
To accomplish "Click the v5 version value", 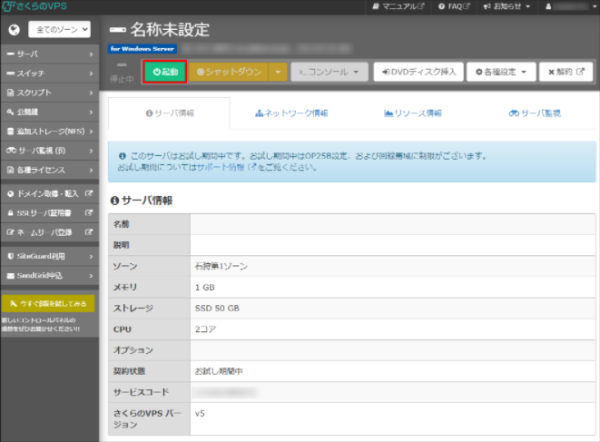I will coord(200,413).
